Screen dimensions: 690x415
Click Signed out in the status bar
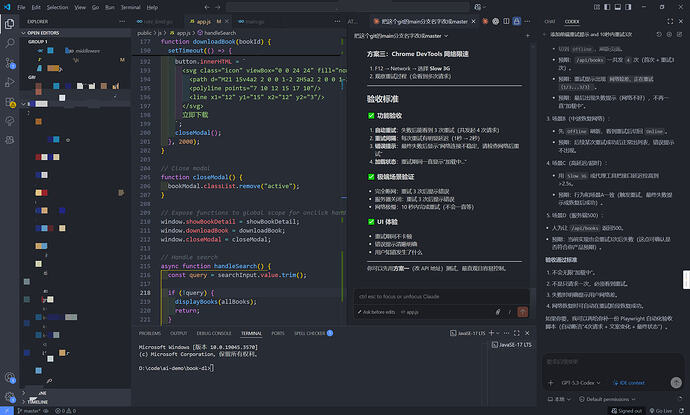pos(627,411)
